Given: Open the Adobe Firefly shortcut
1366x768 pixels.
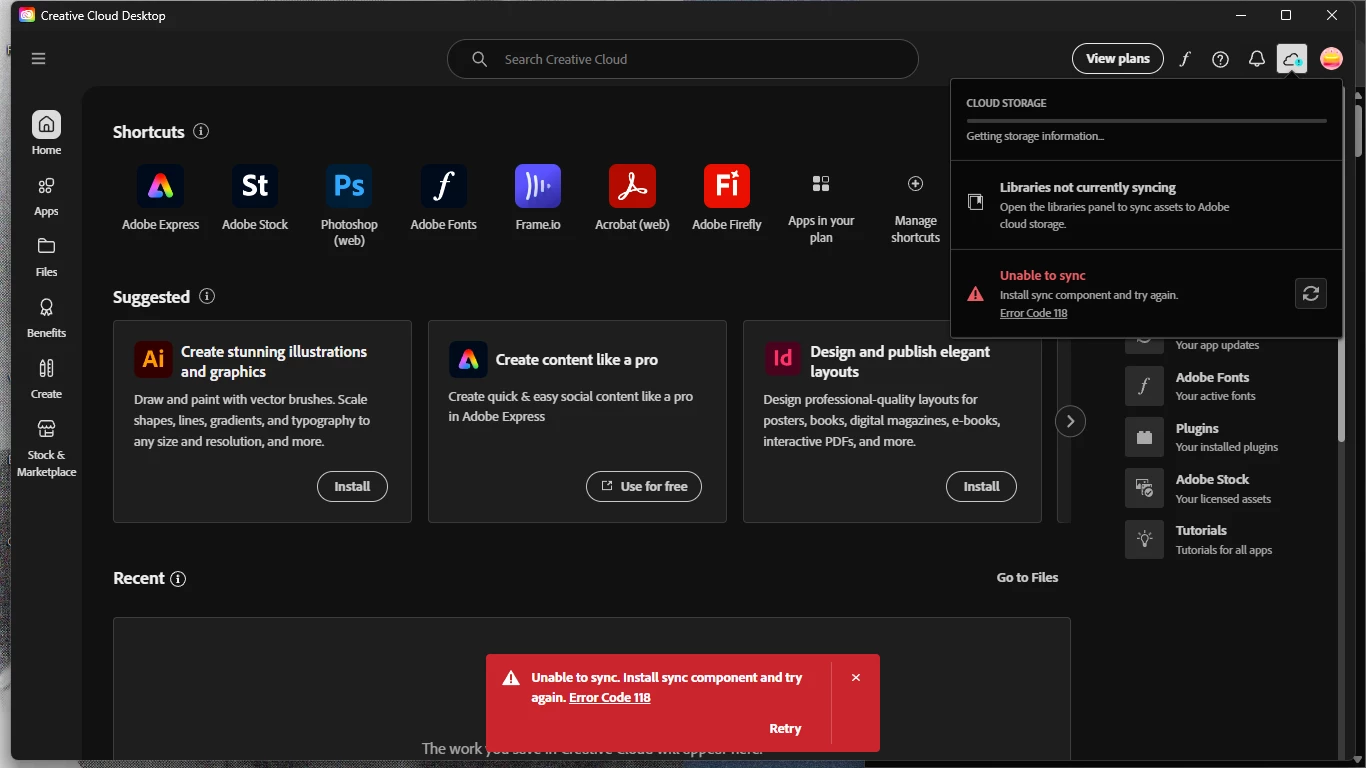Looking at the screenshot, I should [727, 197].
